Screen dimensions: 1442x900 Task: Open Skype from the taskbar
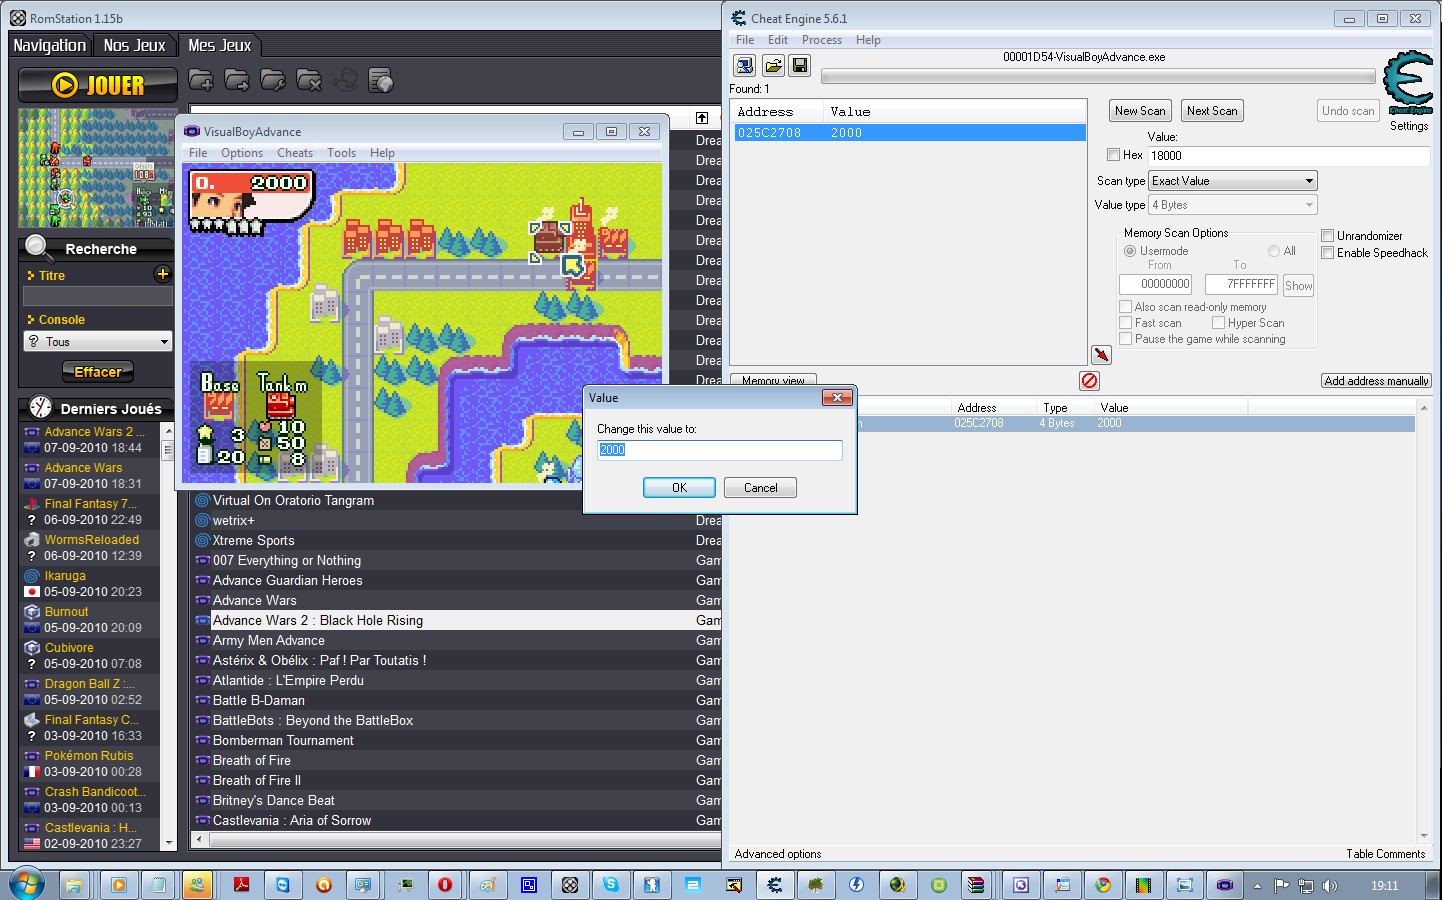tap(610, 885)
